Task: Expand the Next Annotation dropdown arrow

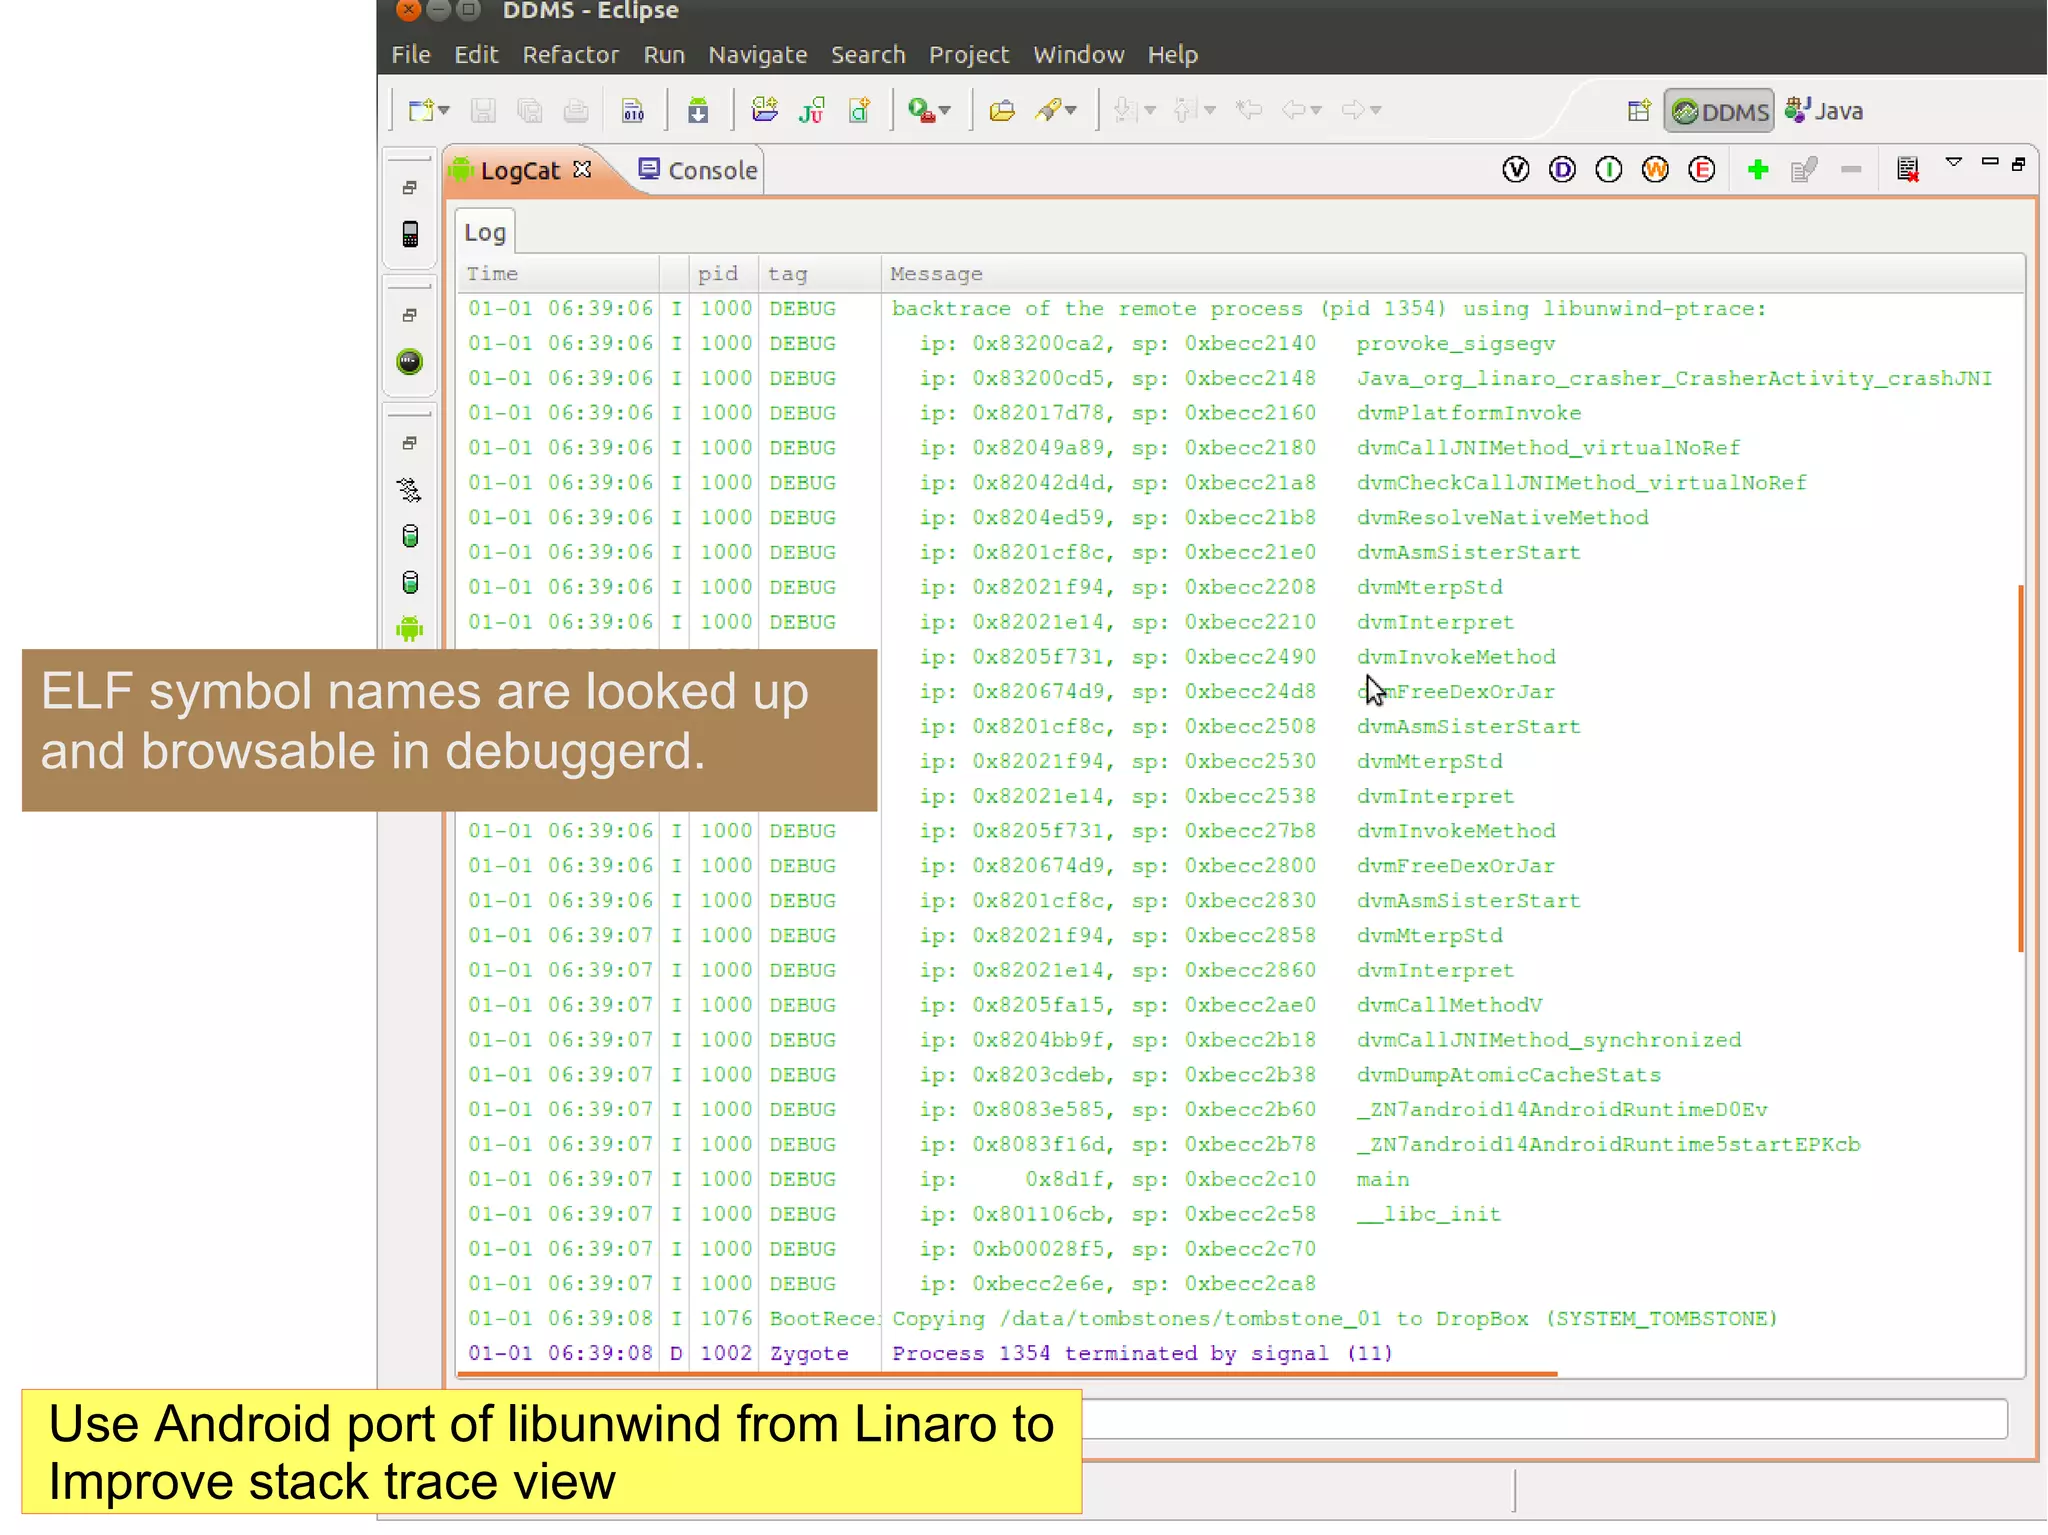Action: 1150,110
